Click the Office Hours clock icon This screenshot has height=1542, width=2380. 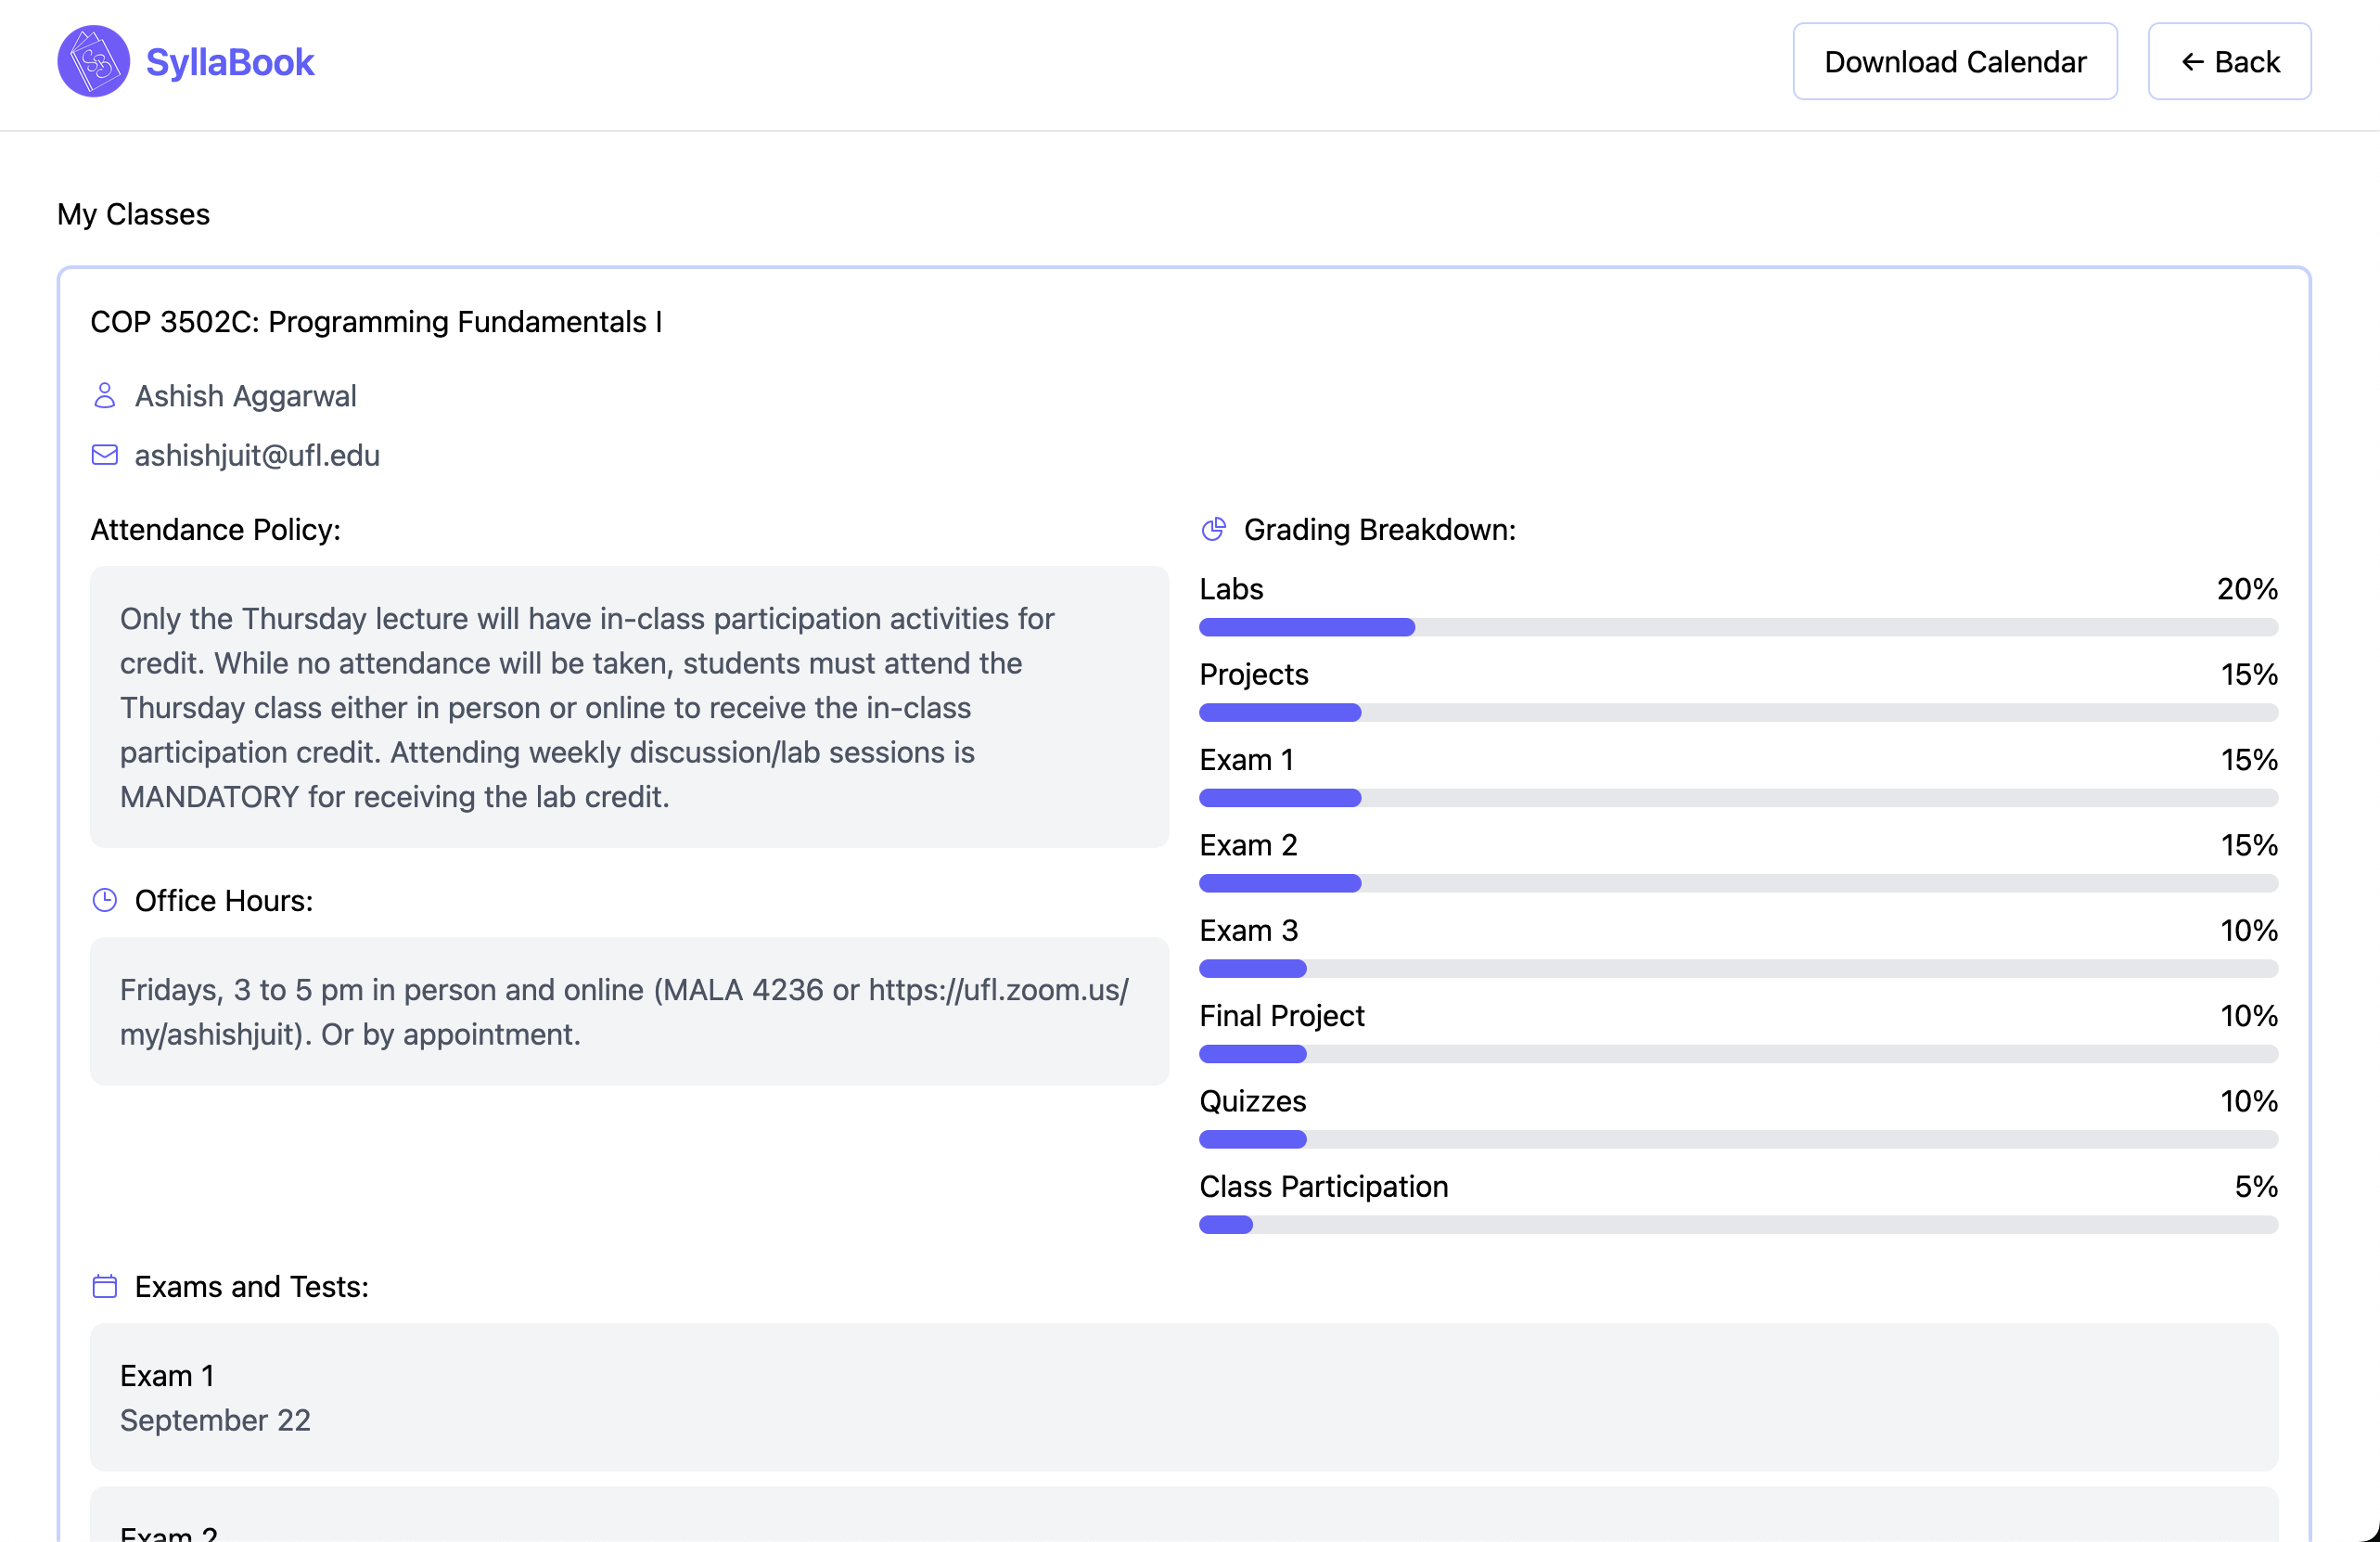[x=104, y=900]
